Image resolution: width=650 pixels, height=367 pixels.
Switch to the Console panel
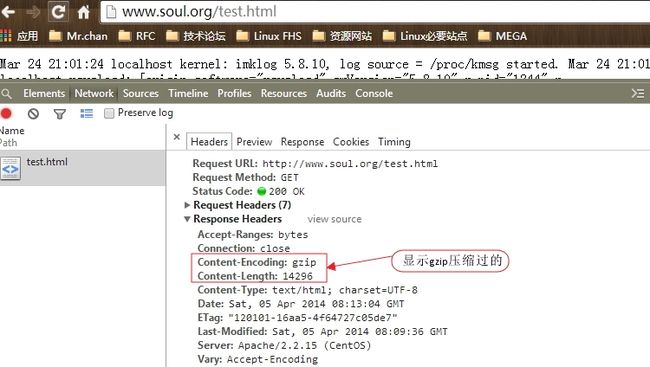[374, 93]
